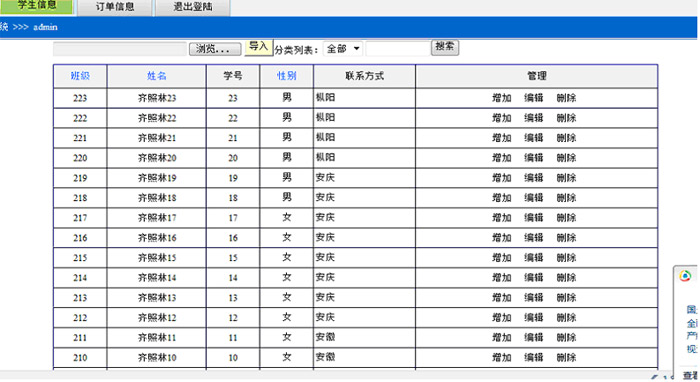This screenshot has width=700, height=382.
Task: Click 增加 for student 齐照林12
Action: click(x=501, y=317)
